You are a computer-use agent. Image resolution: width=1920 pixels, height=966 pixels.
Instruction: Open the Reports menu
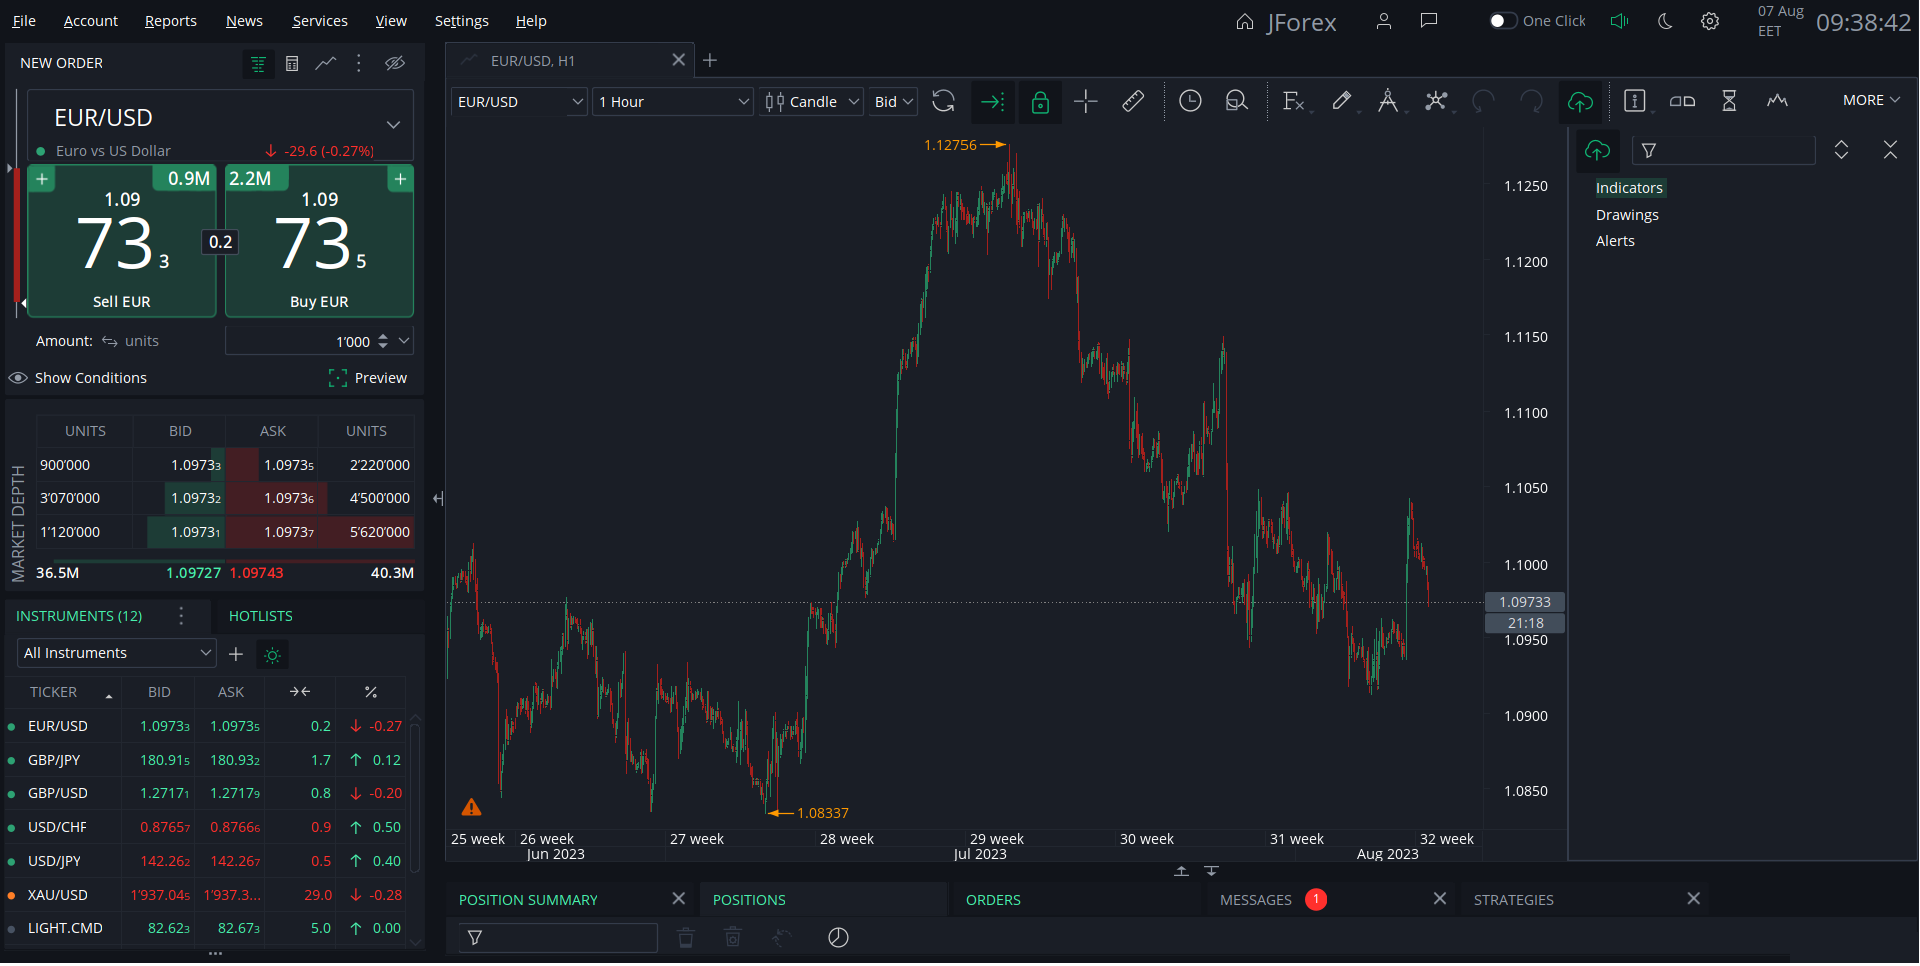[x=171, y=21]
